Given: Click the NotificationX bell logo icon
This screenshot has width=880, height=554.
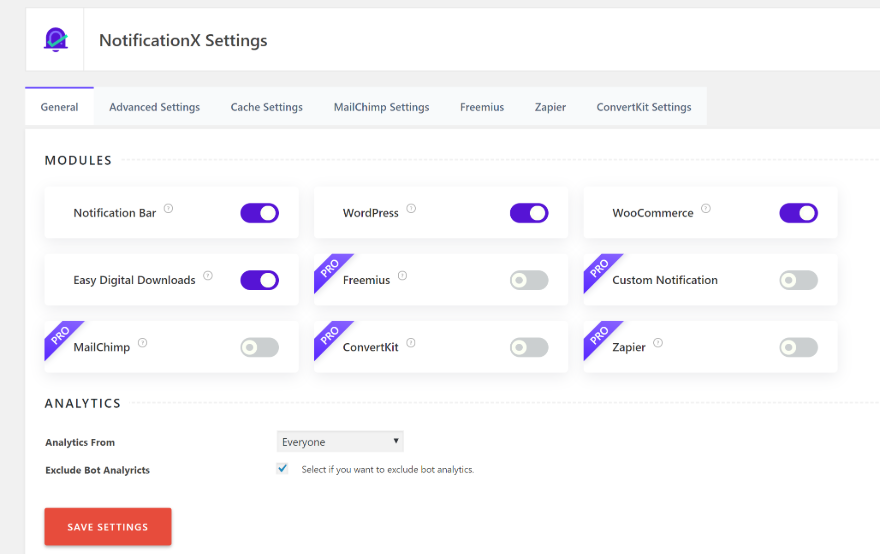Looking at the screenshot, I should (x=56, y=40).
